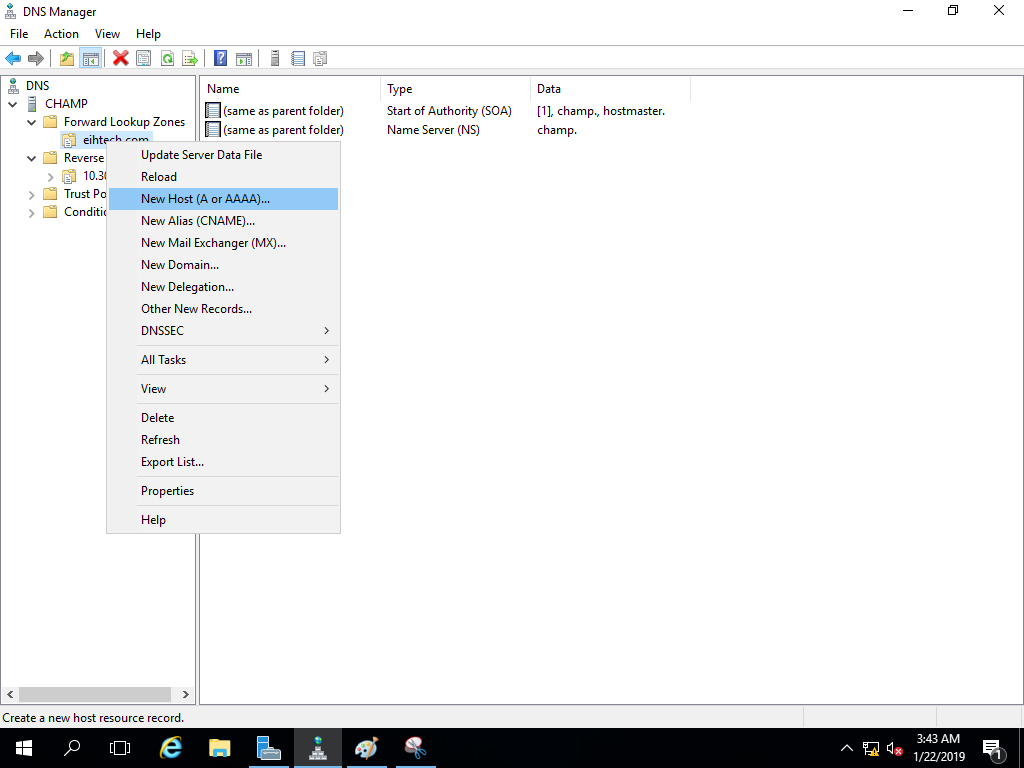Viewport: 1024px width, 768px height.
Task: Choose Delete in the context menu
Action: coord(223,418)
